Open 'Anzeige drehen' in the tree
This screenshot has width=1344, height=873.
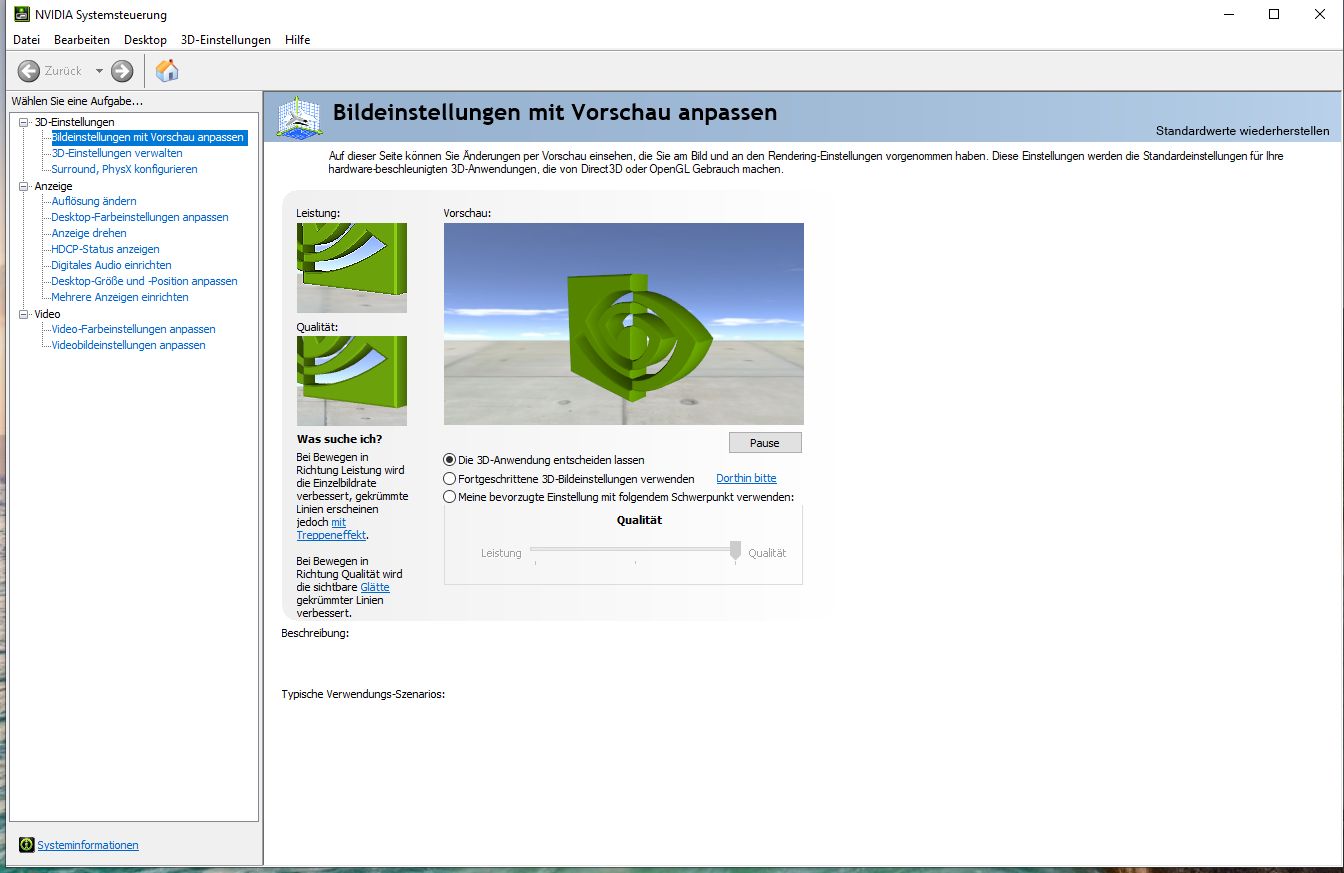(89, 233)
